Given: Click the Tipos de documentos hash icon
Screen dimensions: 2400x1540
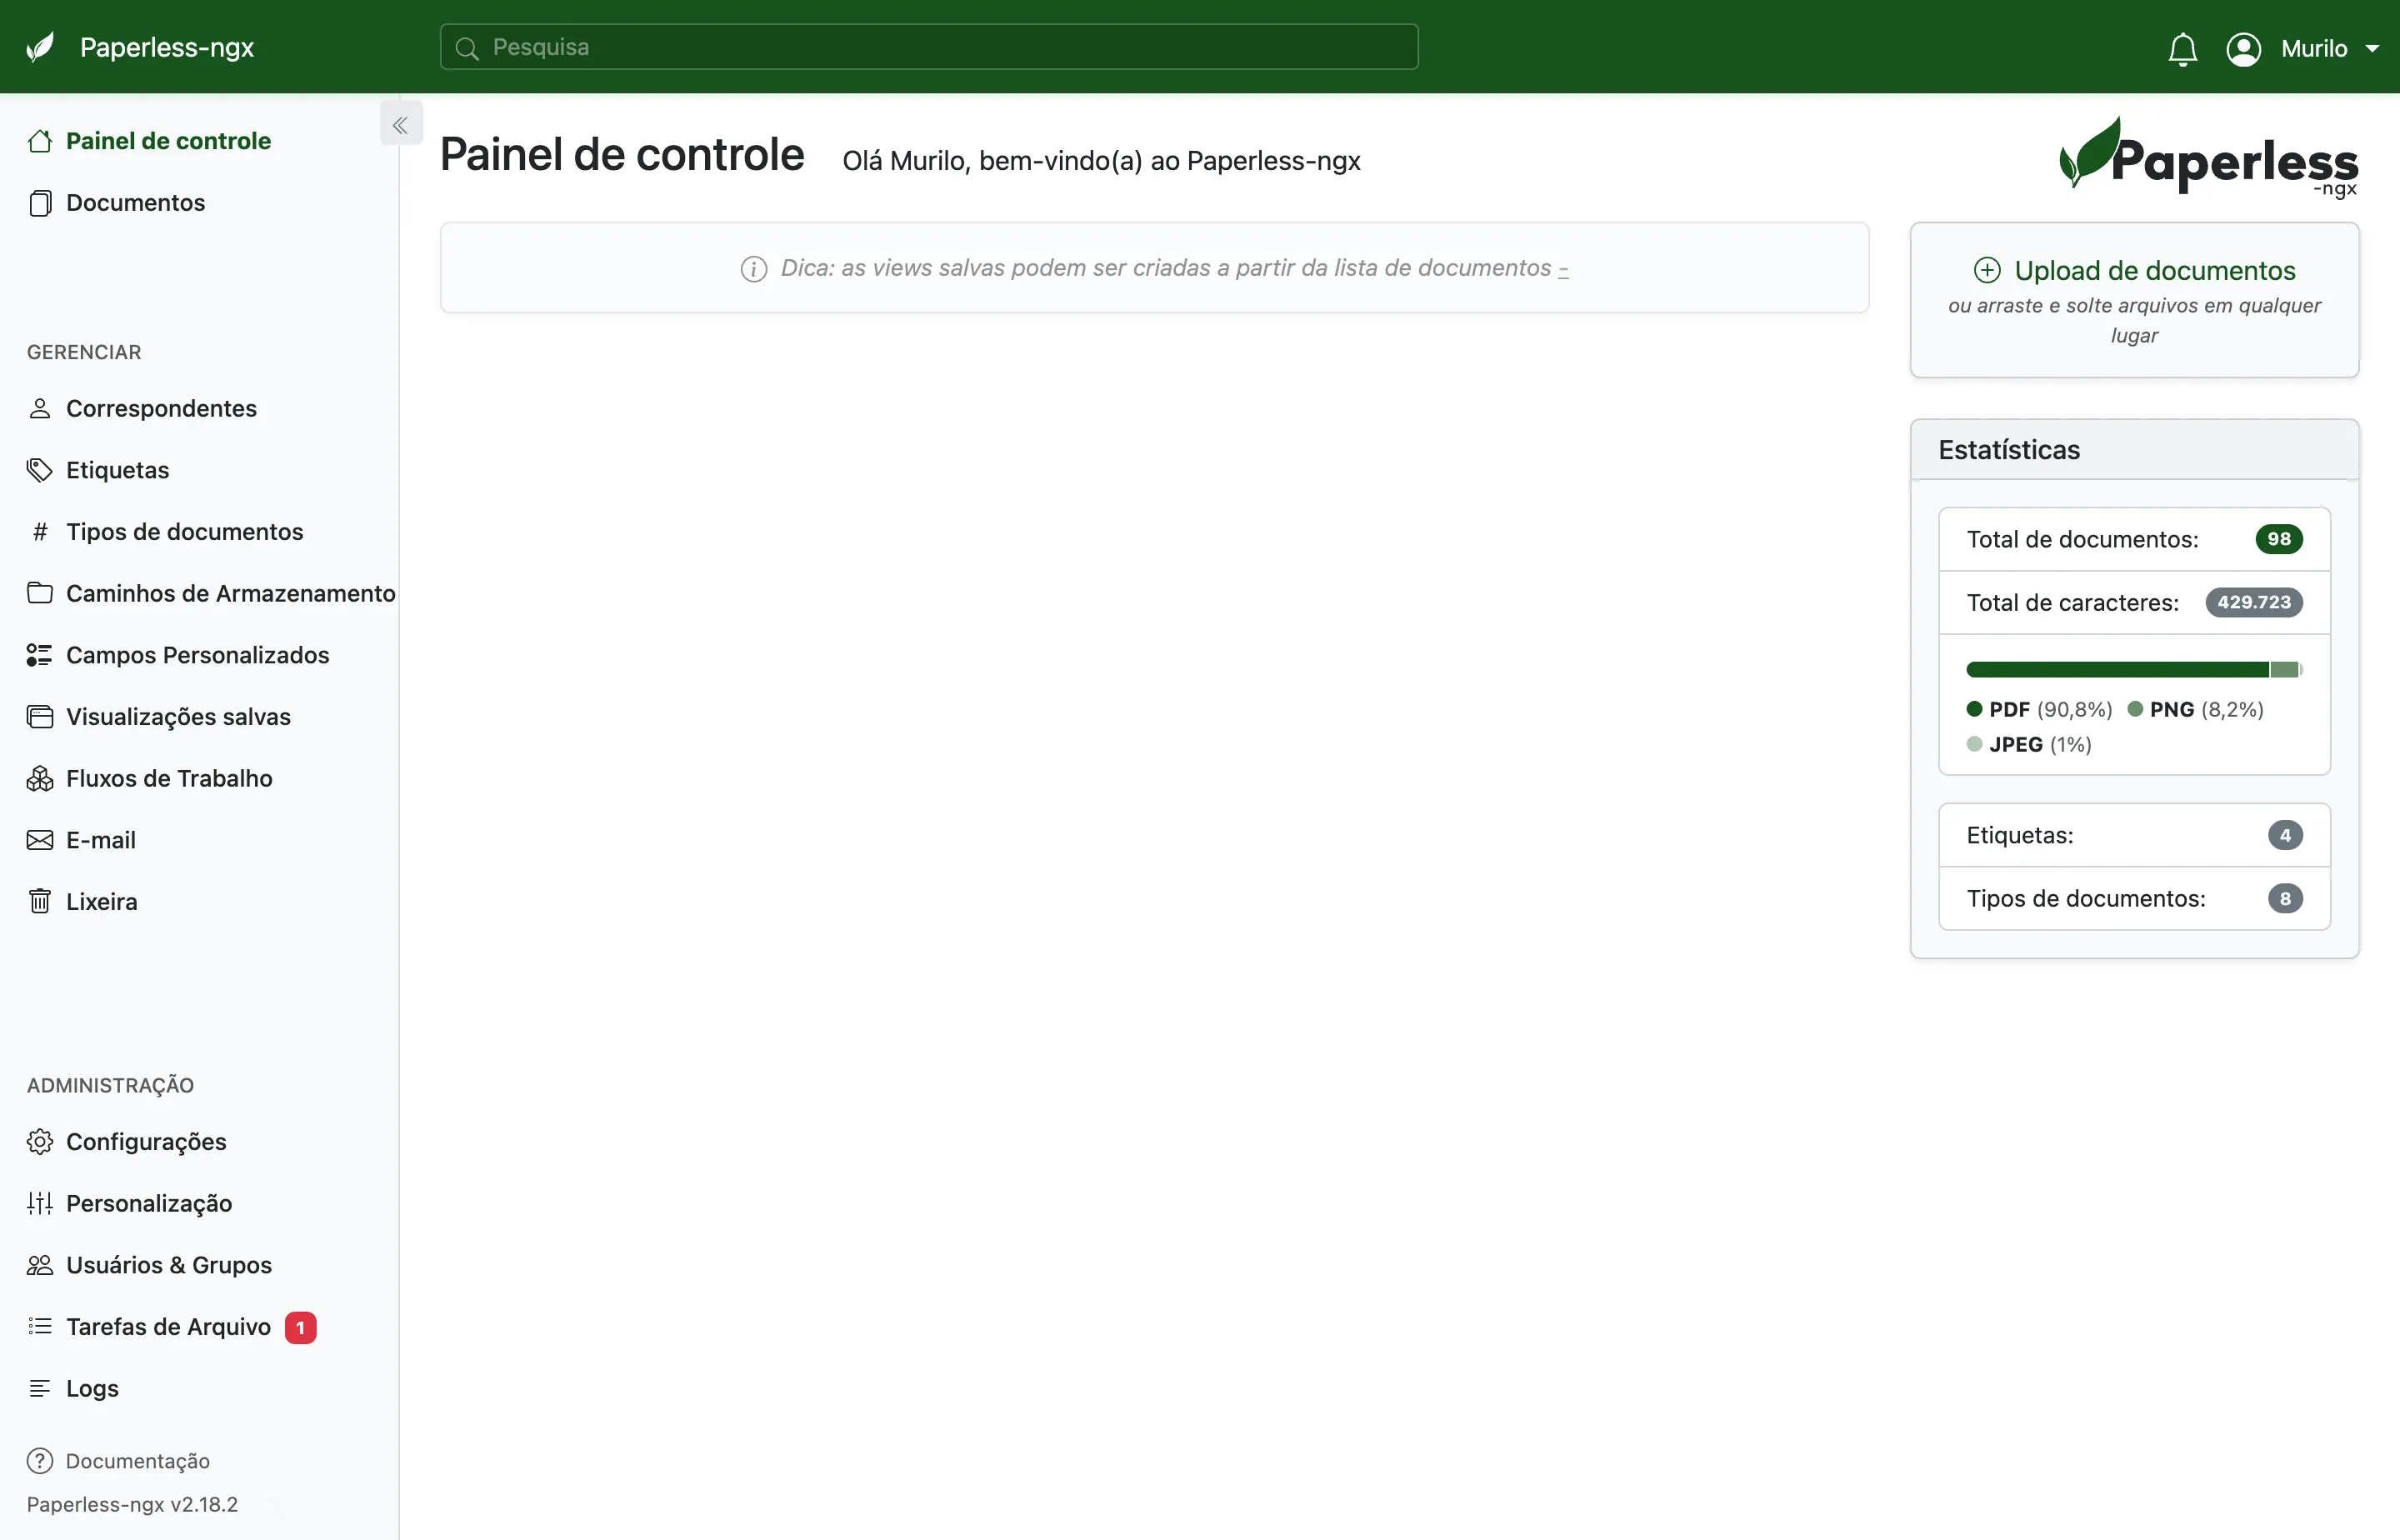Looking at the screenshot, I should tap(40, 532).
